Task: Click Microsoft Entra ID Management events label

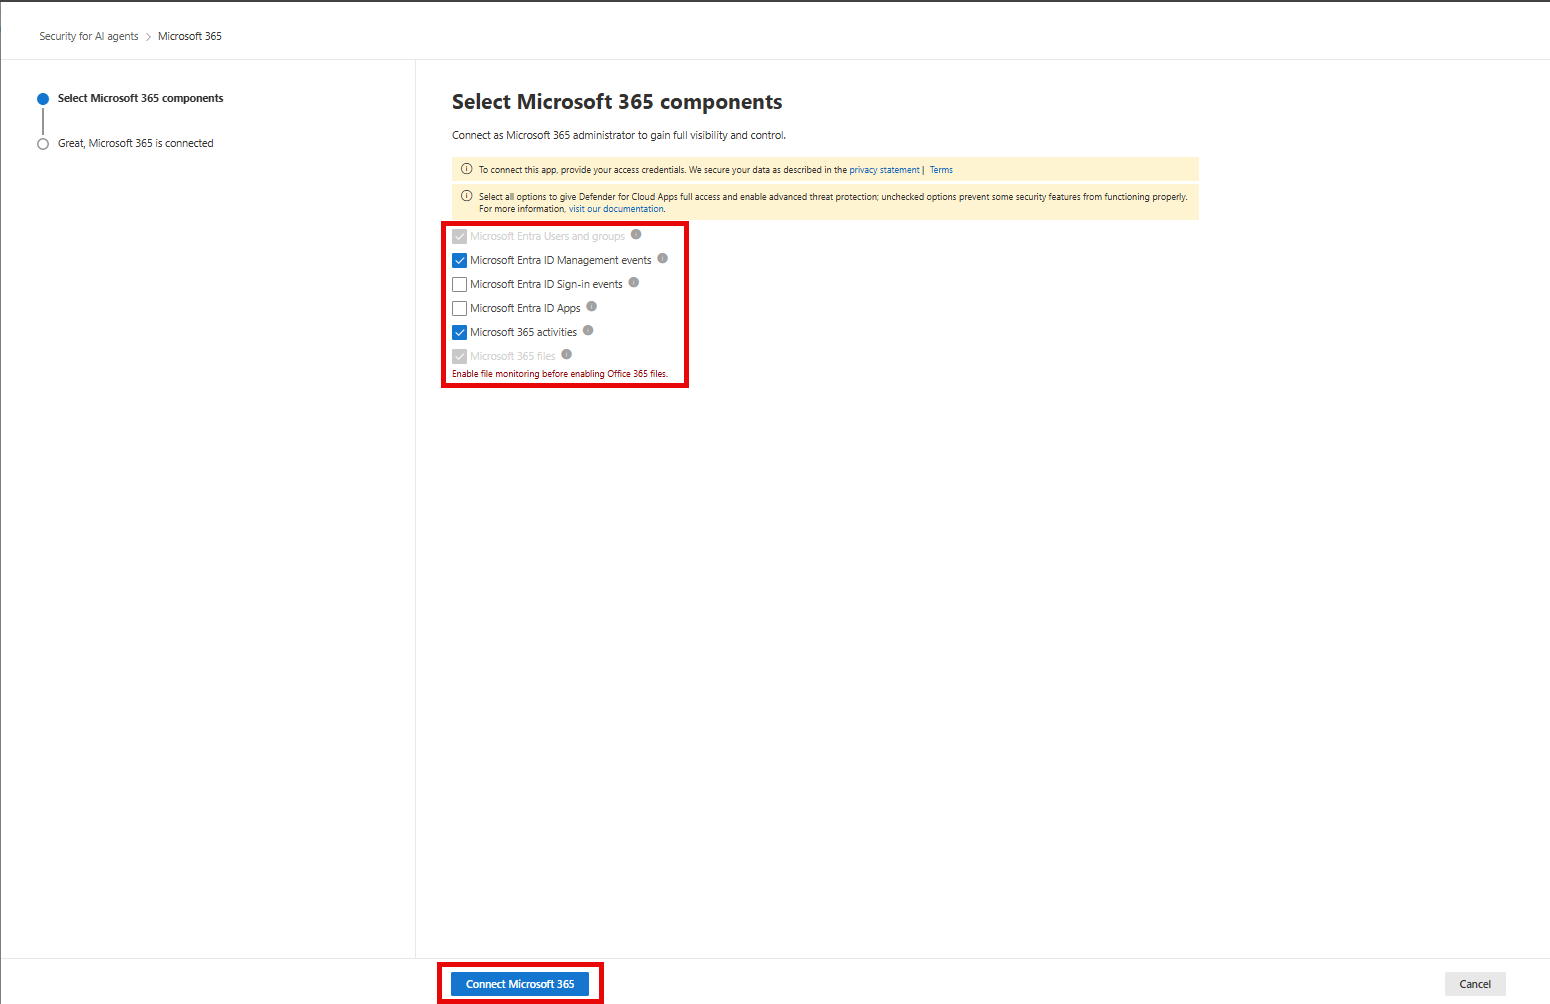Action: click(x=561, y=260)
